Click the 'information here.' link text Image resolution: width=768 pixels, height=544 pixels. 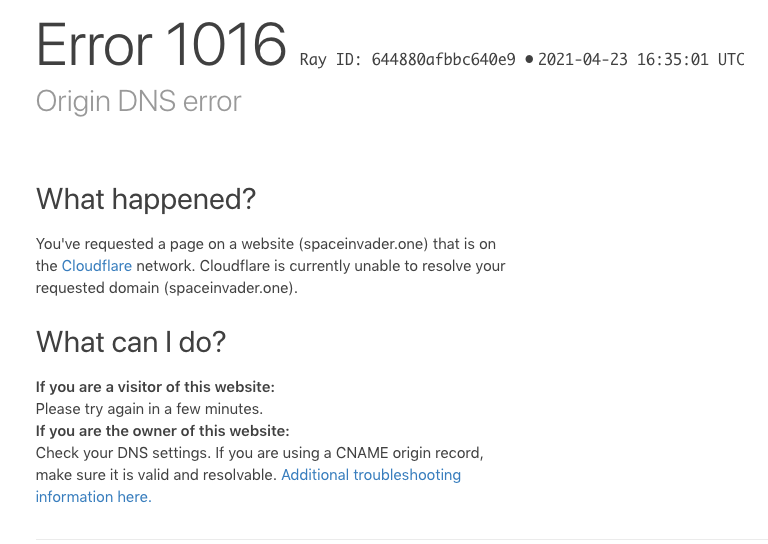click(x=94, y=497)
